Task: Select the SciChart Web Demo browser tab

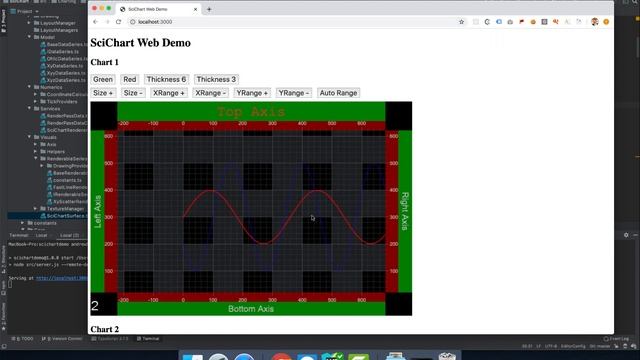Action: click(158, 9)
